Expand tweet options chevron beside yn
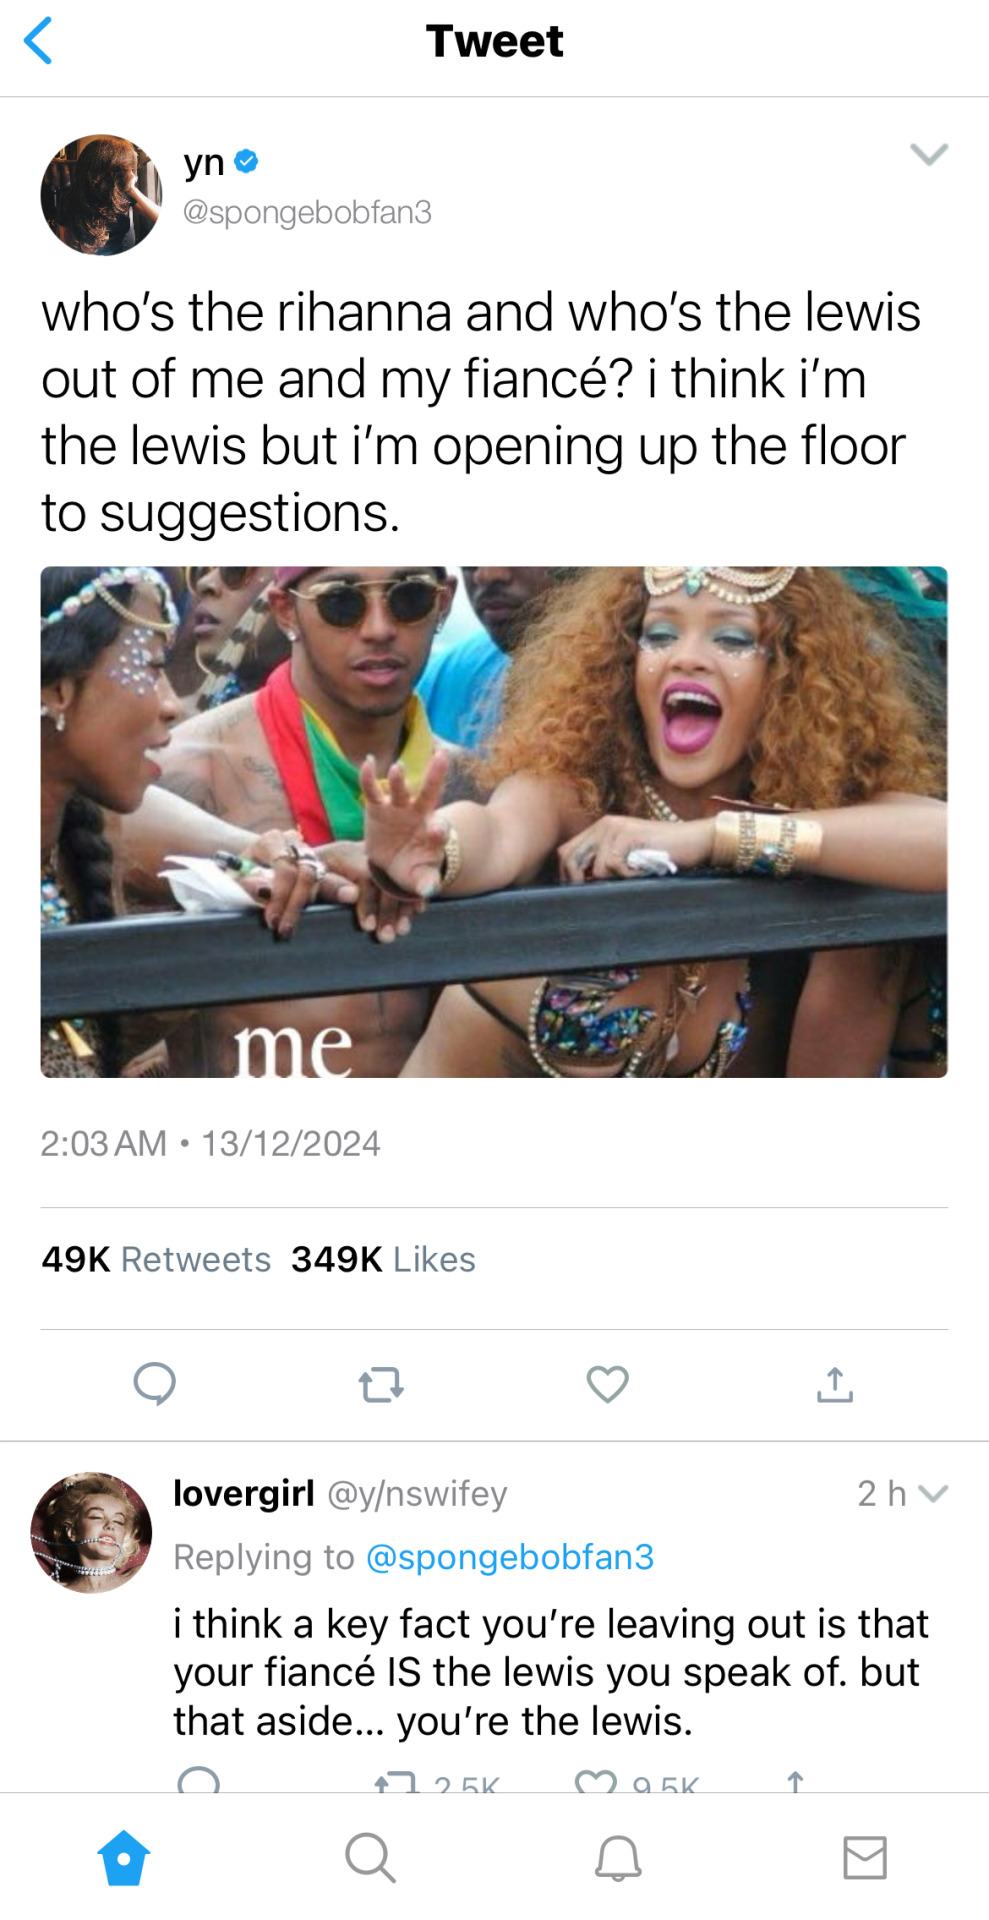 pyautogui.click(x=929, y=154)
